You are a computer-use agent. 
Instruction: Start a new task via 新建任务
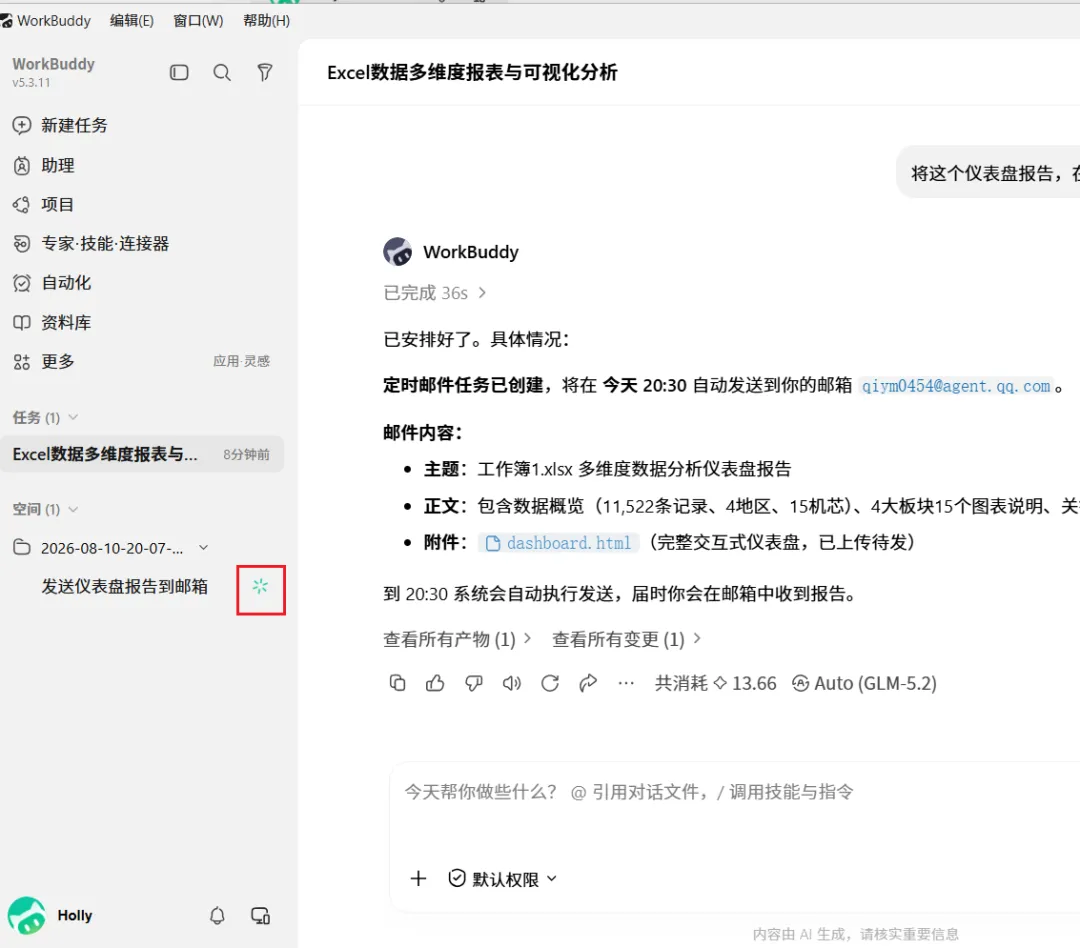click(61, 125)
